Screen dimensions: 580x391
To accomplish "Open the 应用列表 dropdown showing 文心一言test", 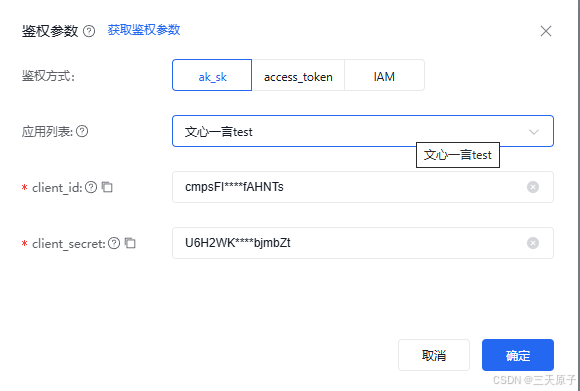I will (x=362, y=131).
